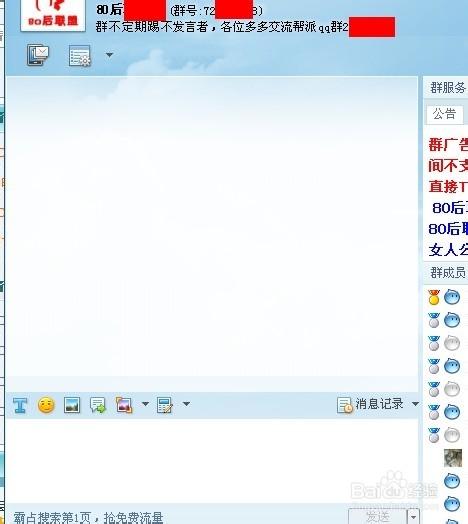Click the send picture icon
This screenshot has width=468, height=524.
click(72, 405)
